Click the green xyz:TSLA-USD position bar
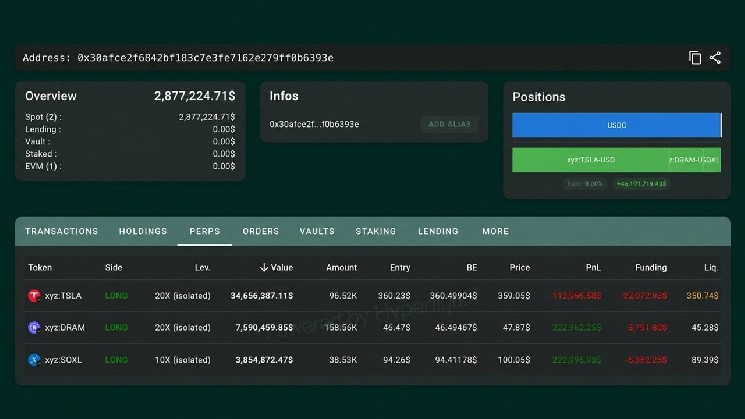Screen dimensions: 745x419 pyautogui.click(x=591, y=160)
